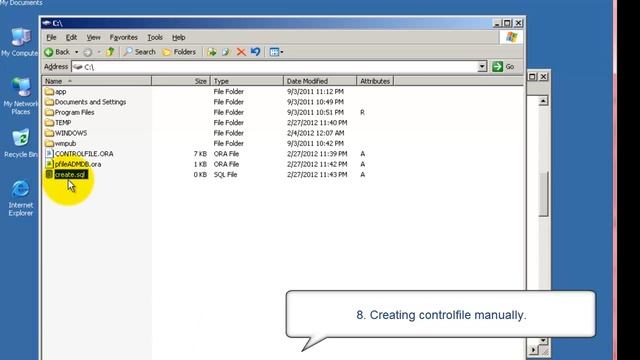Open the Edit menu
The width and height of the screenshot is (640, 360).
tap(71, 38)
